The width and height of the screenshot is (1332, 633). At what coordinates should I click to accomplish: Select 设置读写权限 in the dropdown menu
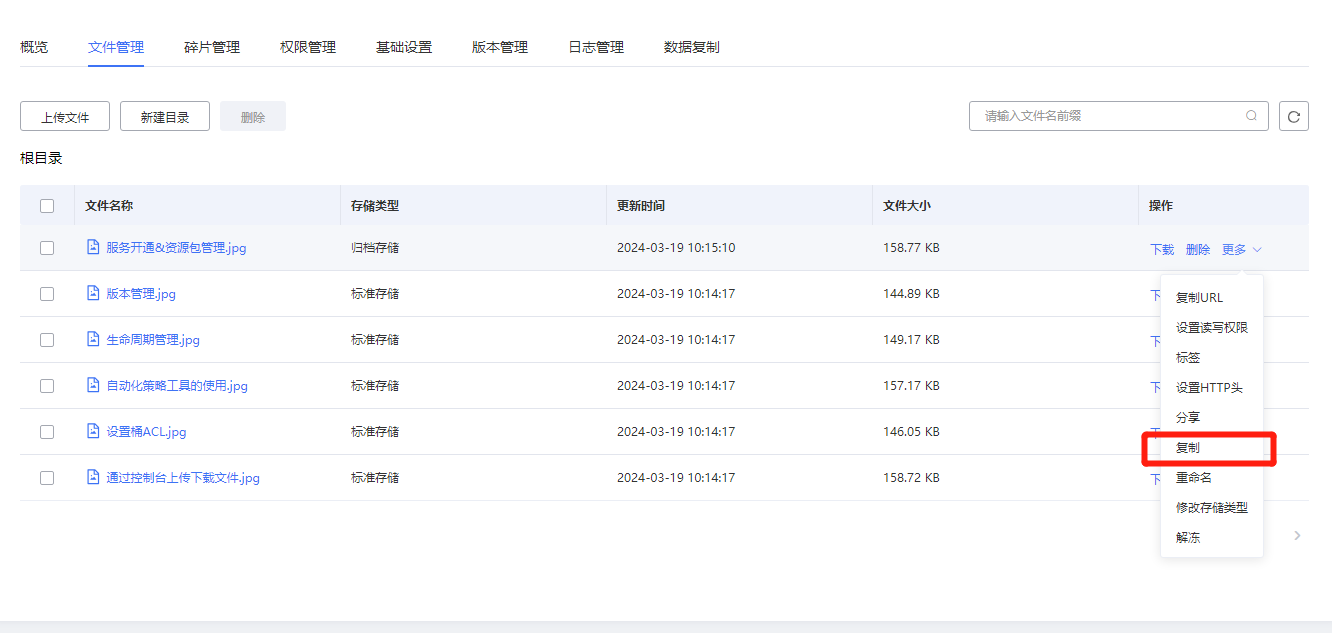pyautogui.click(x=1212, y=327)
